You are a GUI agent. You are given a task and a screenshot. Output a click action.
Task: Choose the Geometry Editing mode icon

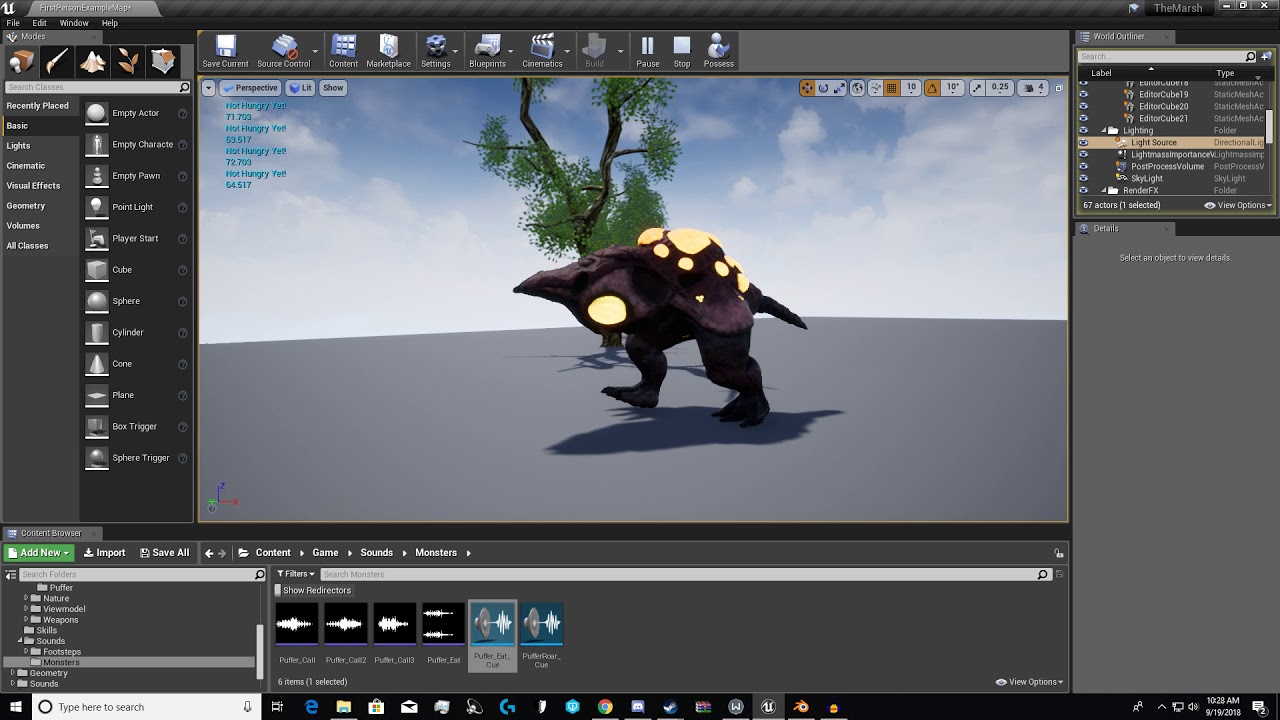[x=162, y=62]
